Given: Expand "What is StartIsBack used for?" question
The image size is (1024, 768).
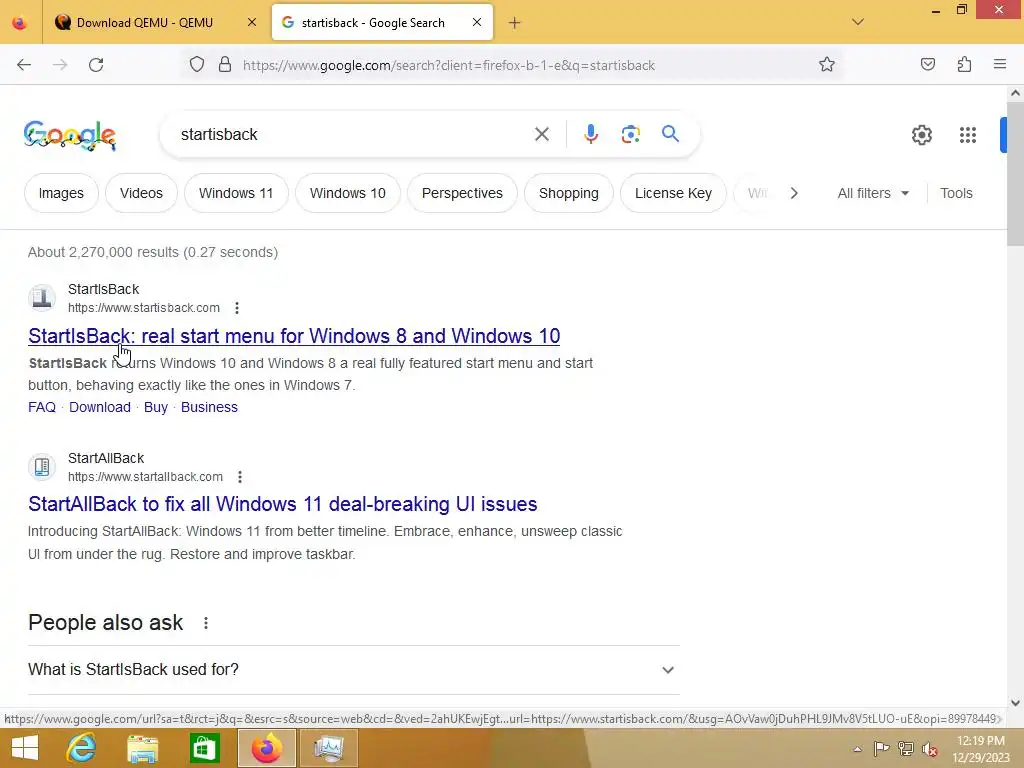Looking at the screenshot, I should coord(353,669).
